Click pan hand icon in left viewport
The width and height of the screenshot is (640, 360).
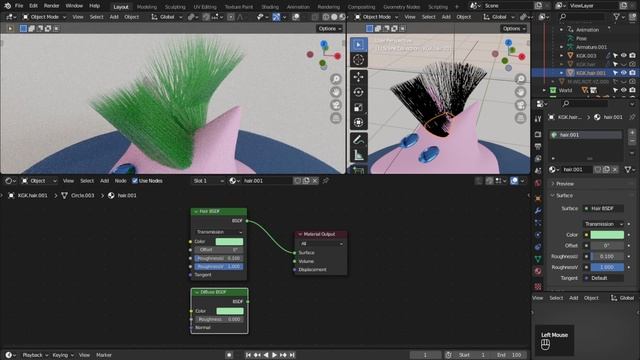pos(336,92)
